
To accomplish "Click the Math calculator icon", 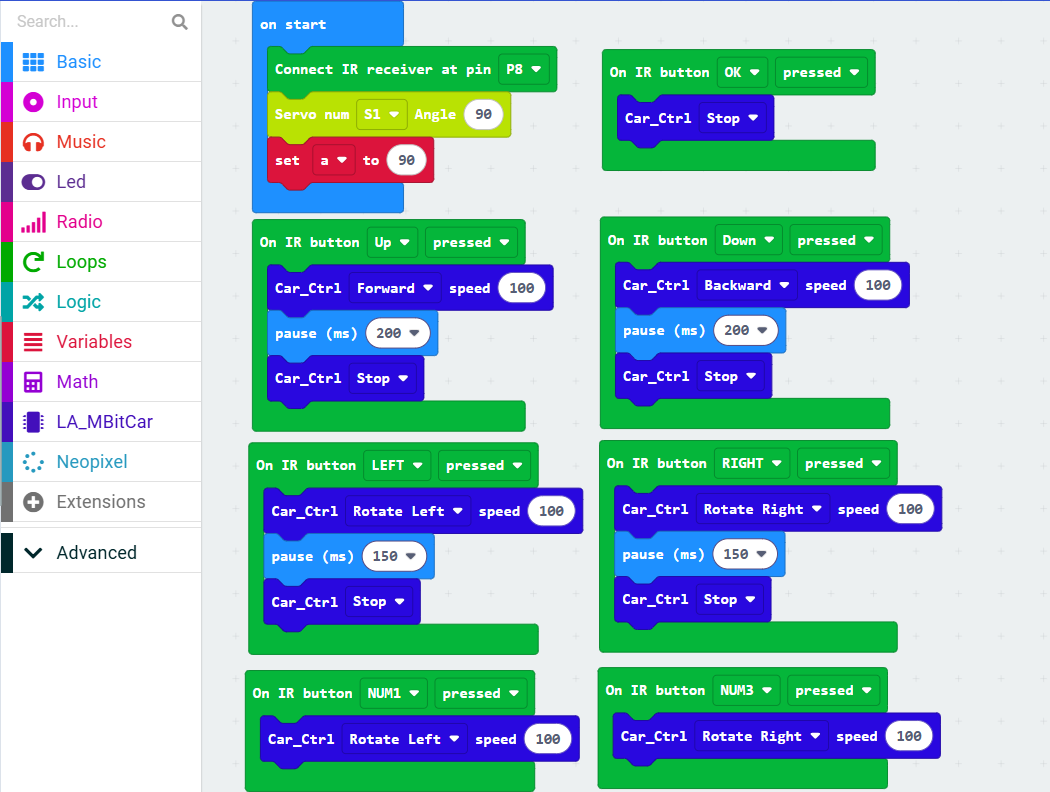I will [x=33, y=382].
